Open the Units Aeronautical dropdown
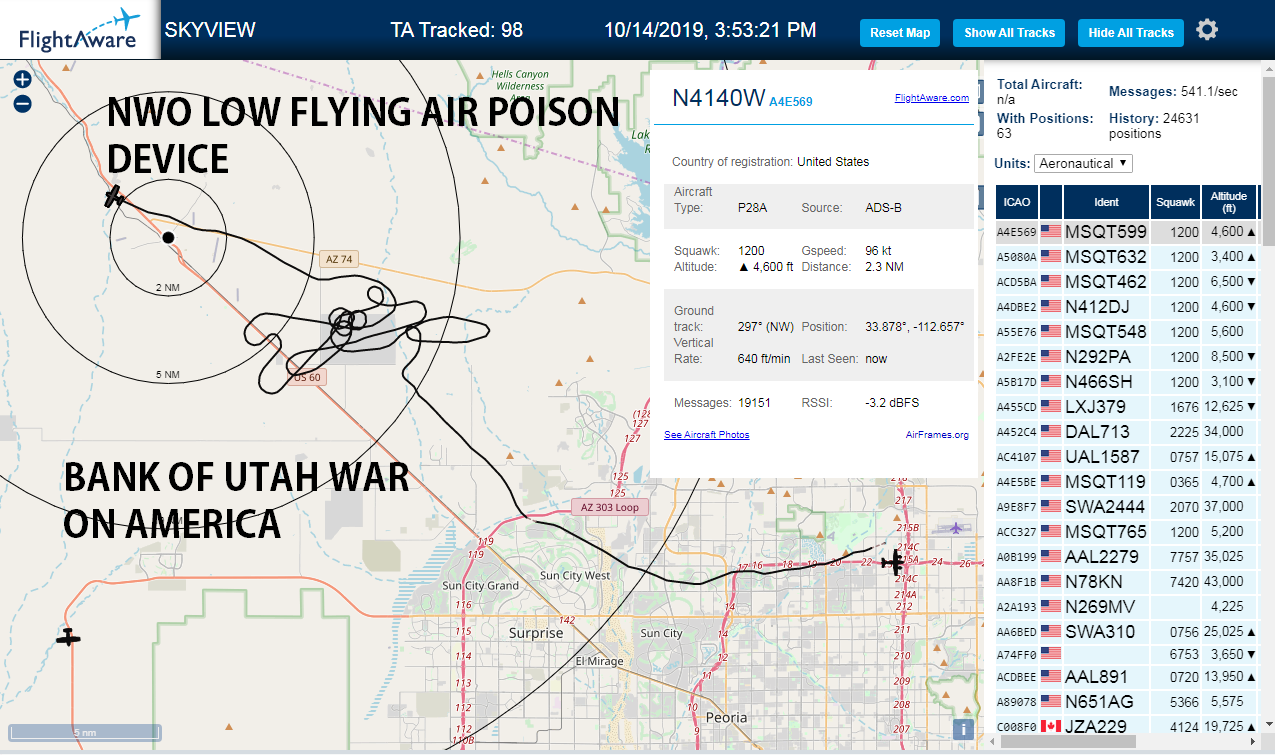1275x755 pixels. pyautogui.click(x=1083, y=163)
